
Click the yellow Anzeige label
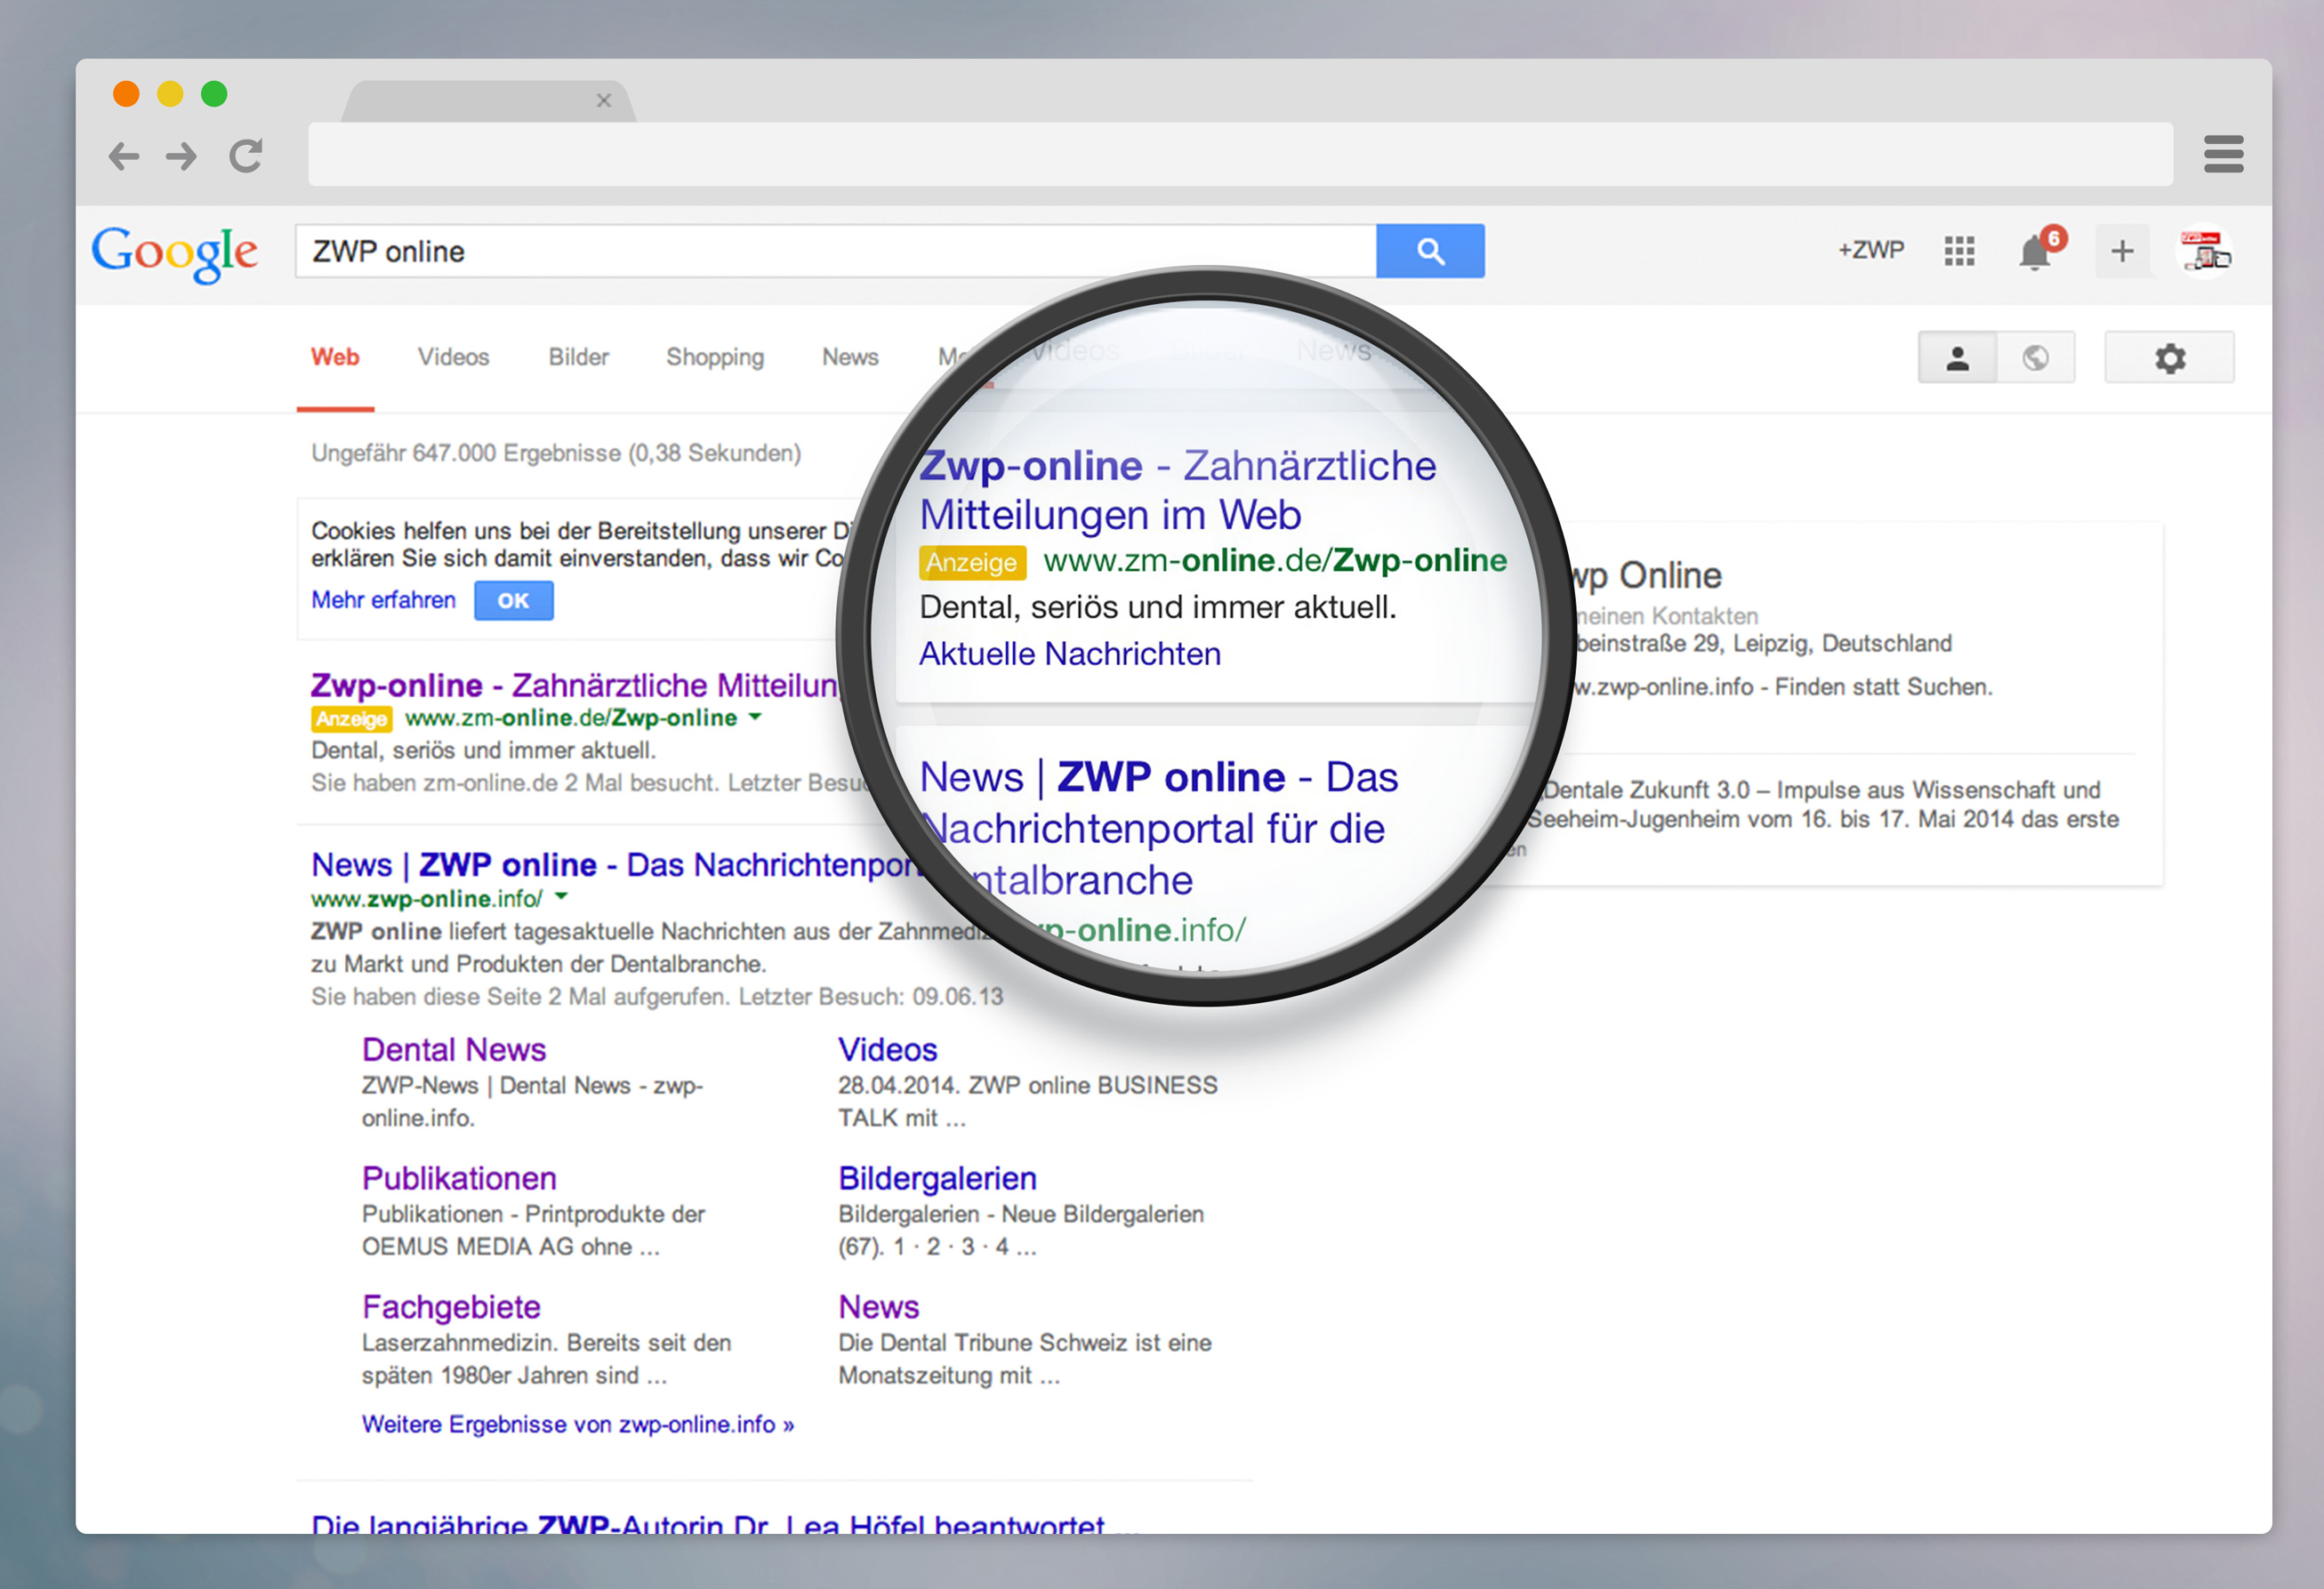[351, 719]
